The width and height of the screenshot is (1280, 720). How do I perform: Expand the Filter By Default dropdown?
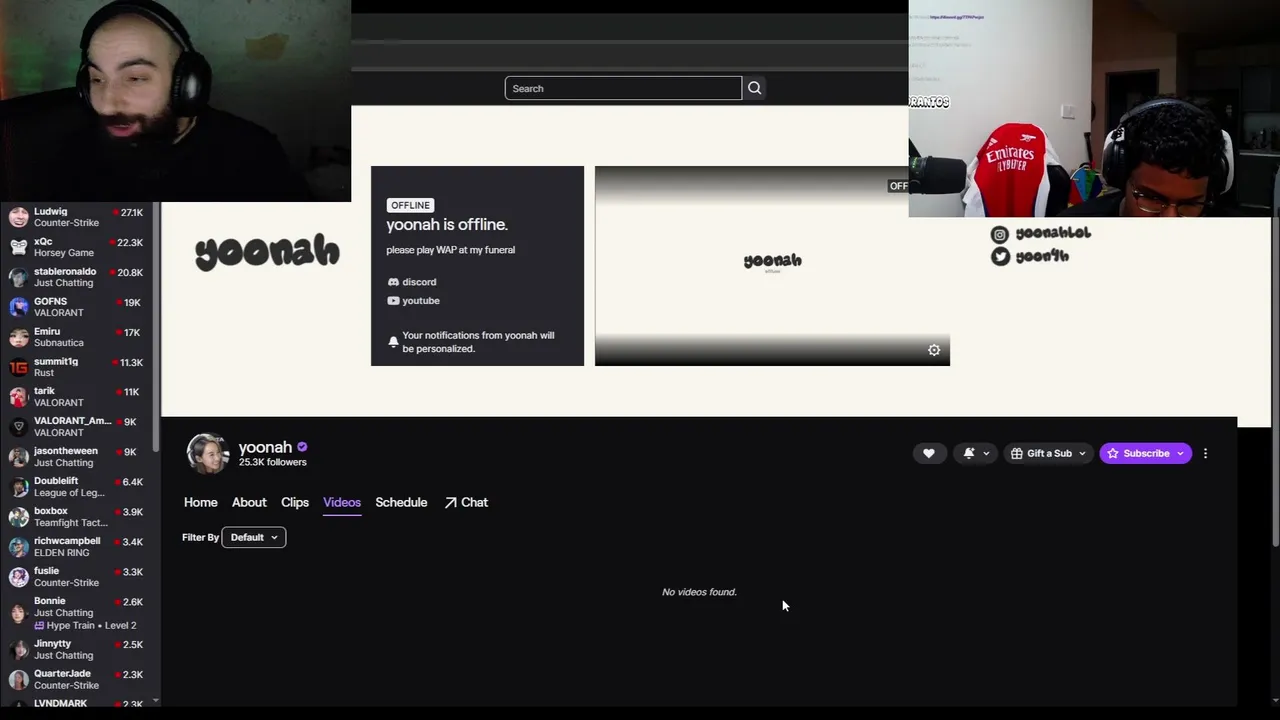click(253, 537)
